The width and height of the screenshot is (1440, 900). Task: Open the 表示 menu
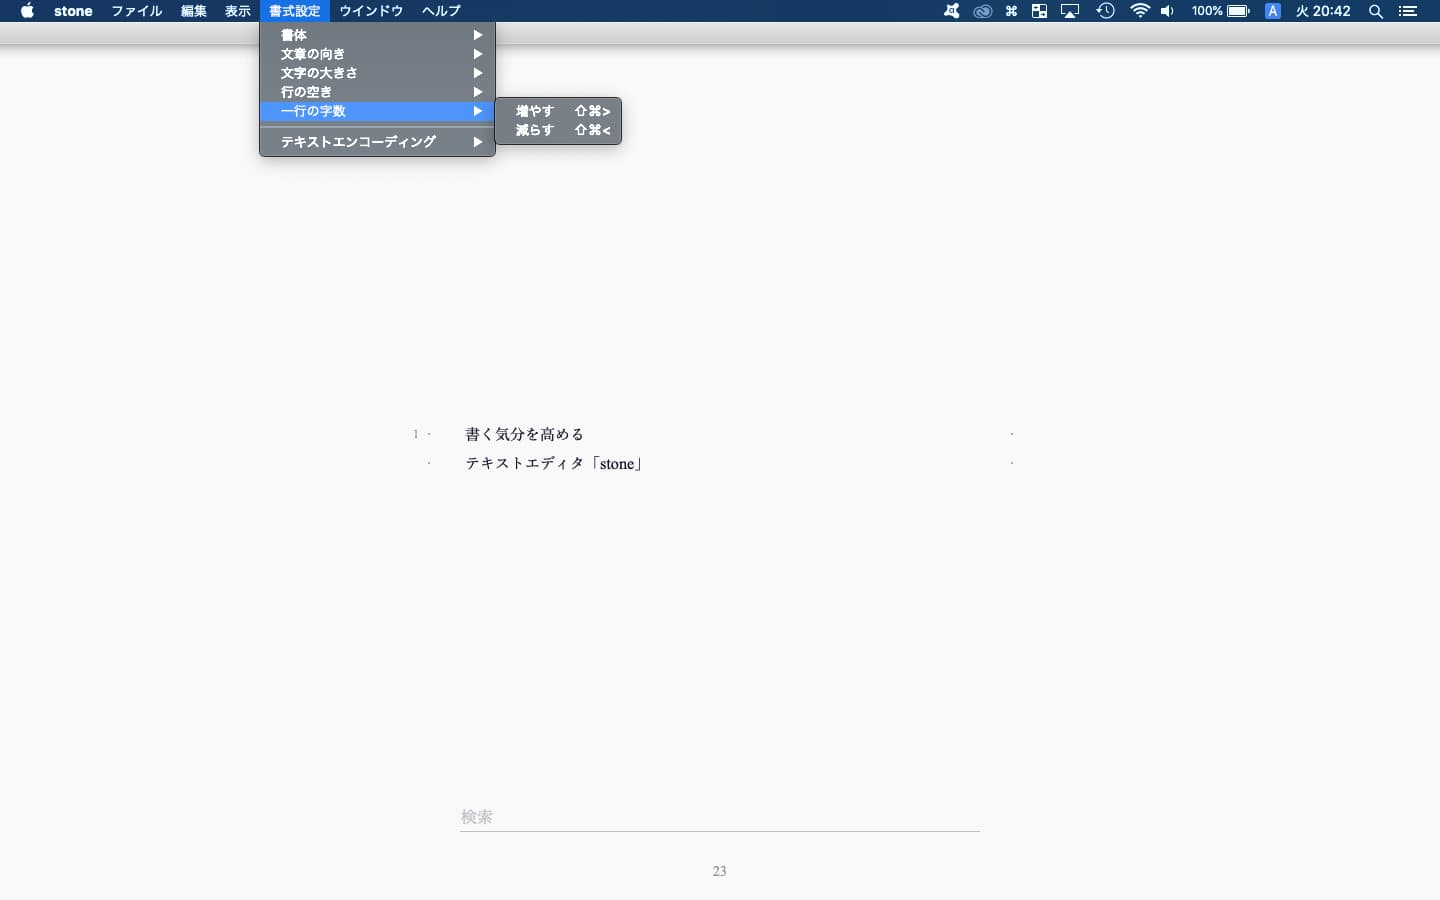[x=238, y=11]
